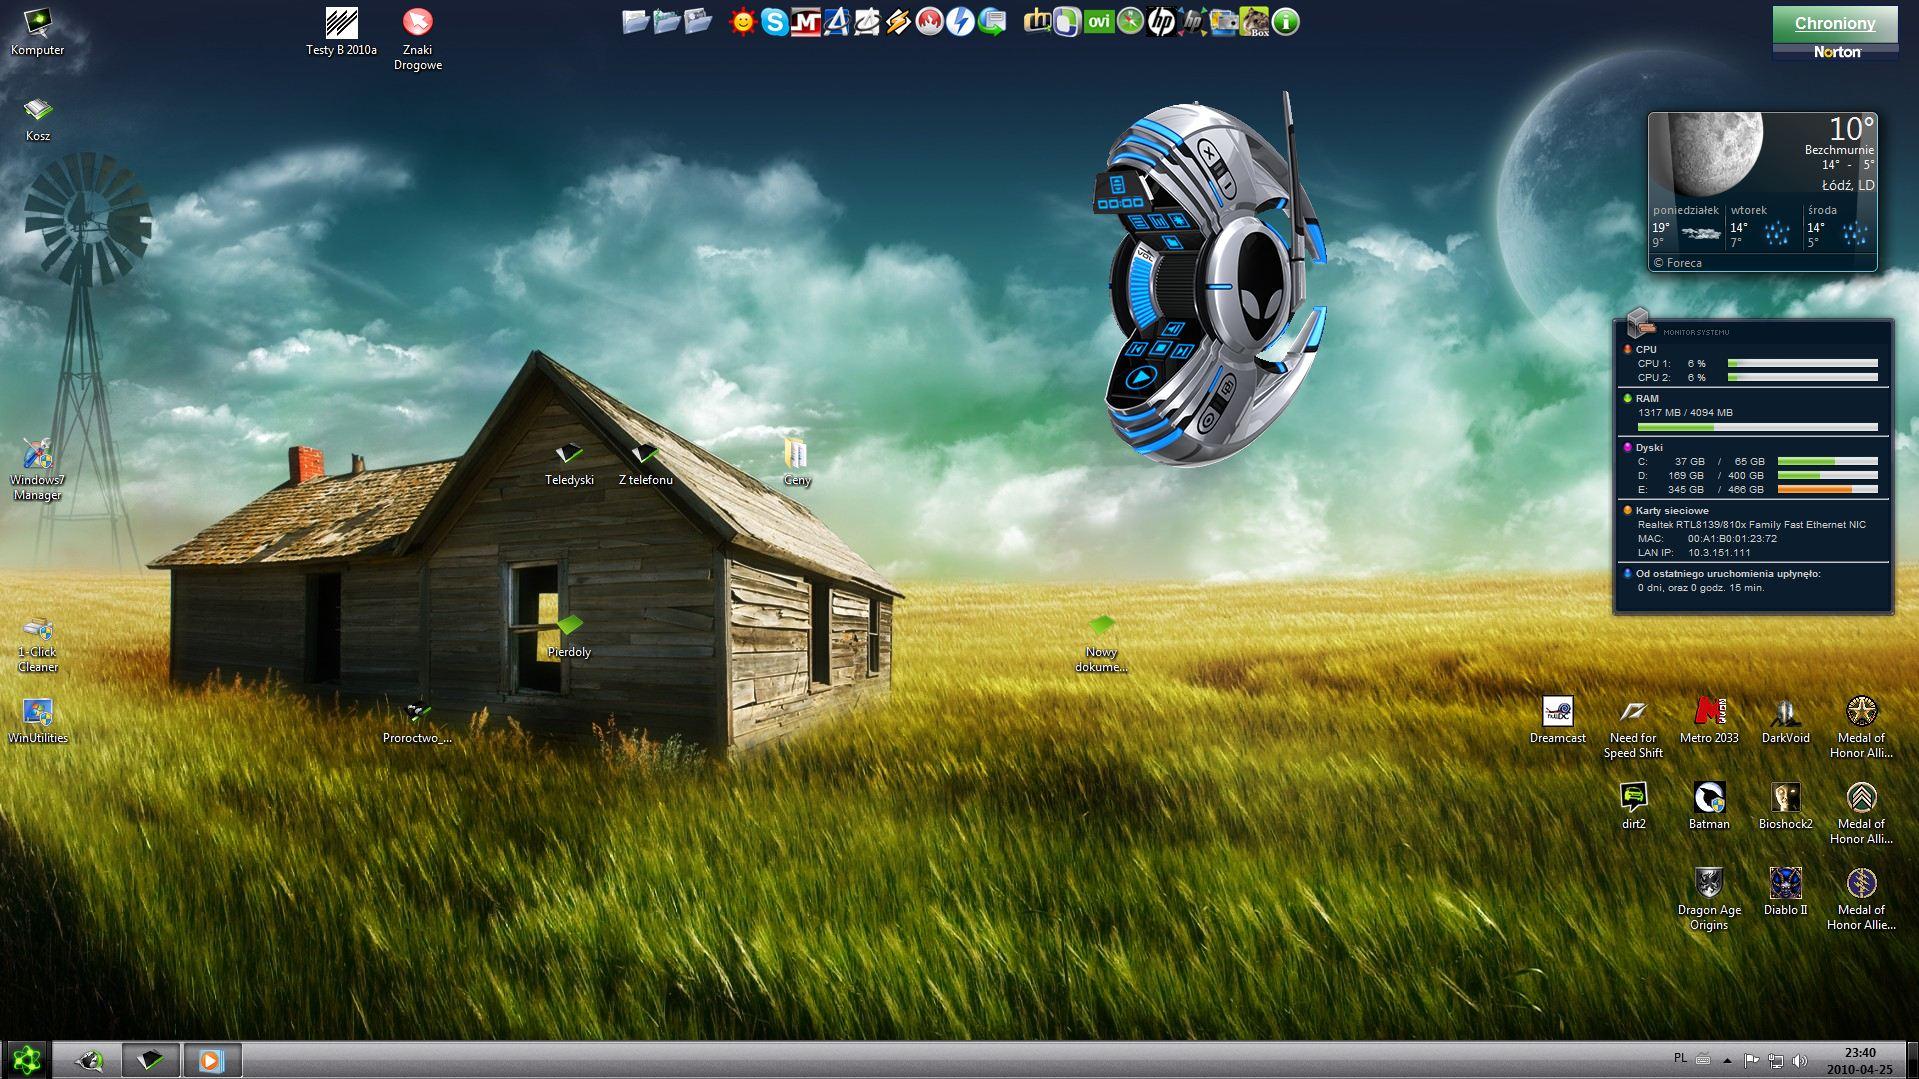Open the first folder in top dock

coord(635,22)
